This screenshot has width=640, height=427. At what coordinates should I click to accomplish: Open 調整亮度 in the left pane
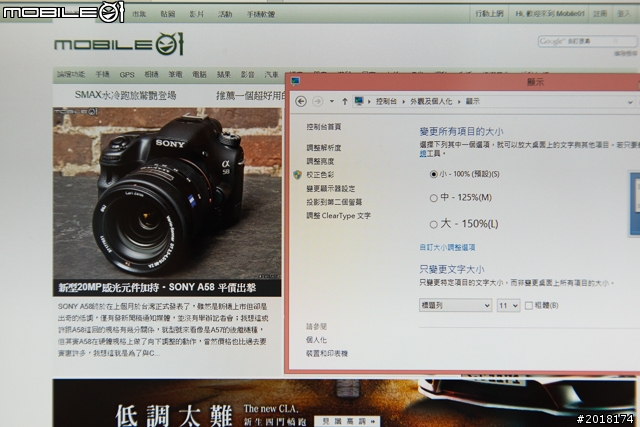click(x=320, y=162)
